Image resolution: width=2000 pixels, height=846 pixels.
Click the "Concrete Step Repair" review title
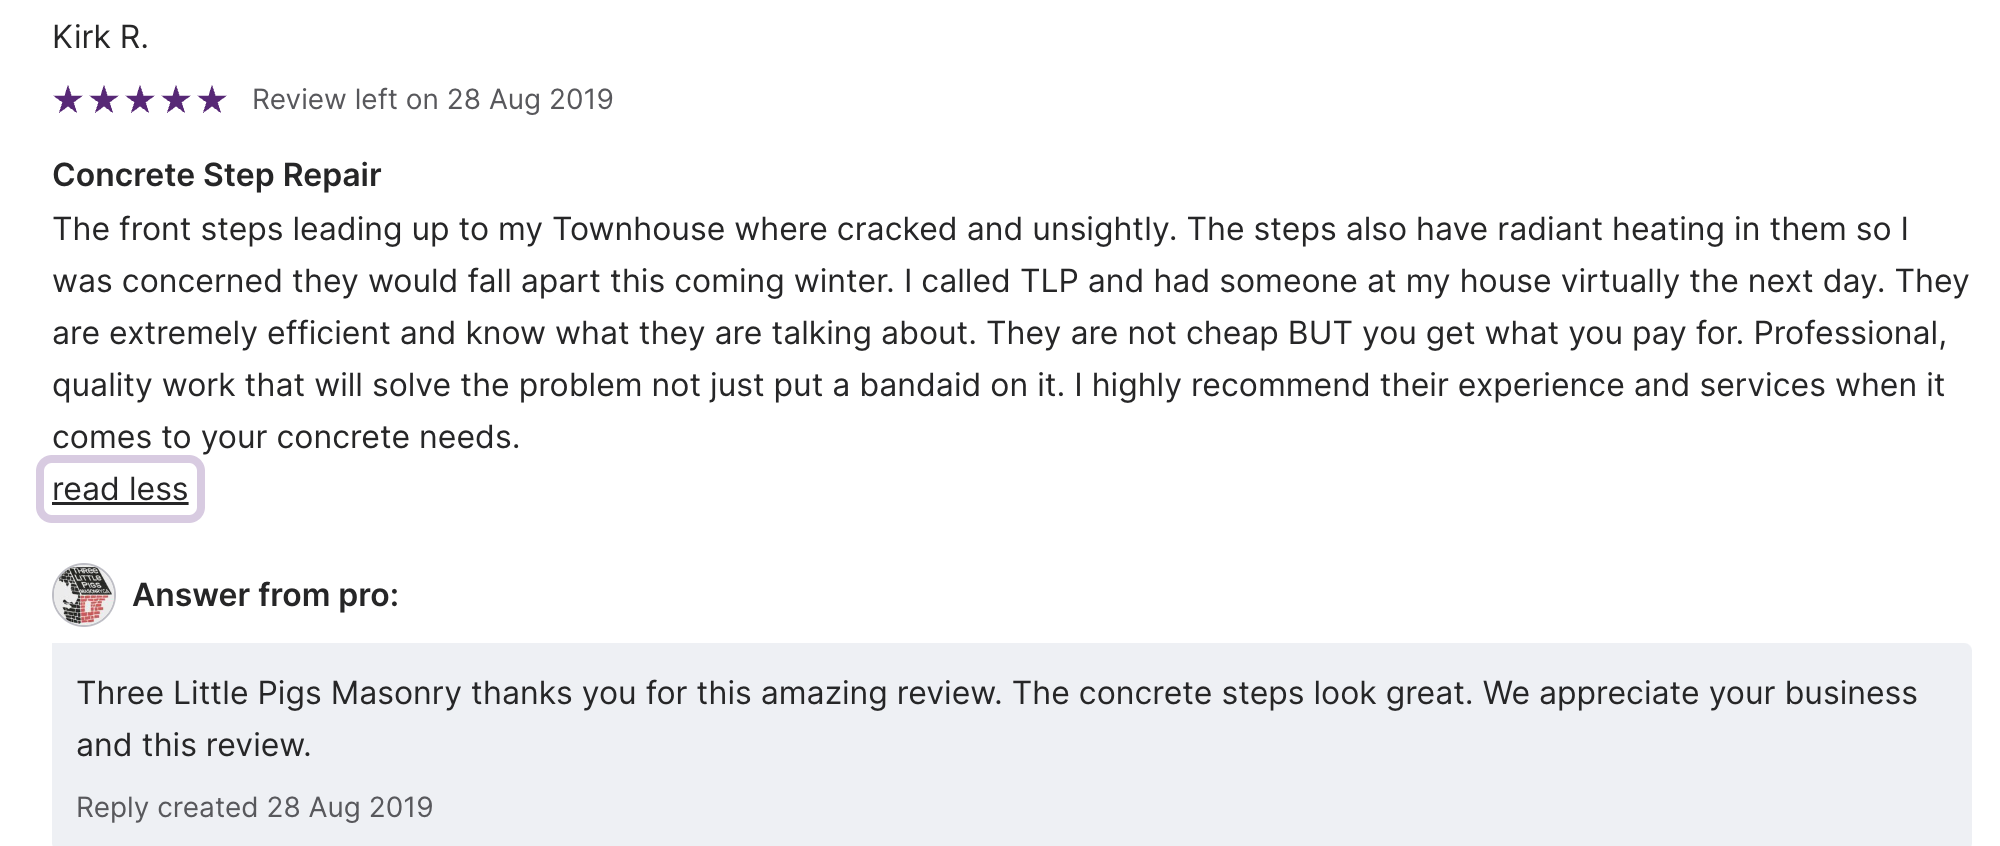(x=217, y=176)
